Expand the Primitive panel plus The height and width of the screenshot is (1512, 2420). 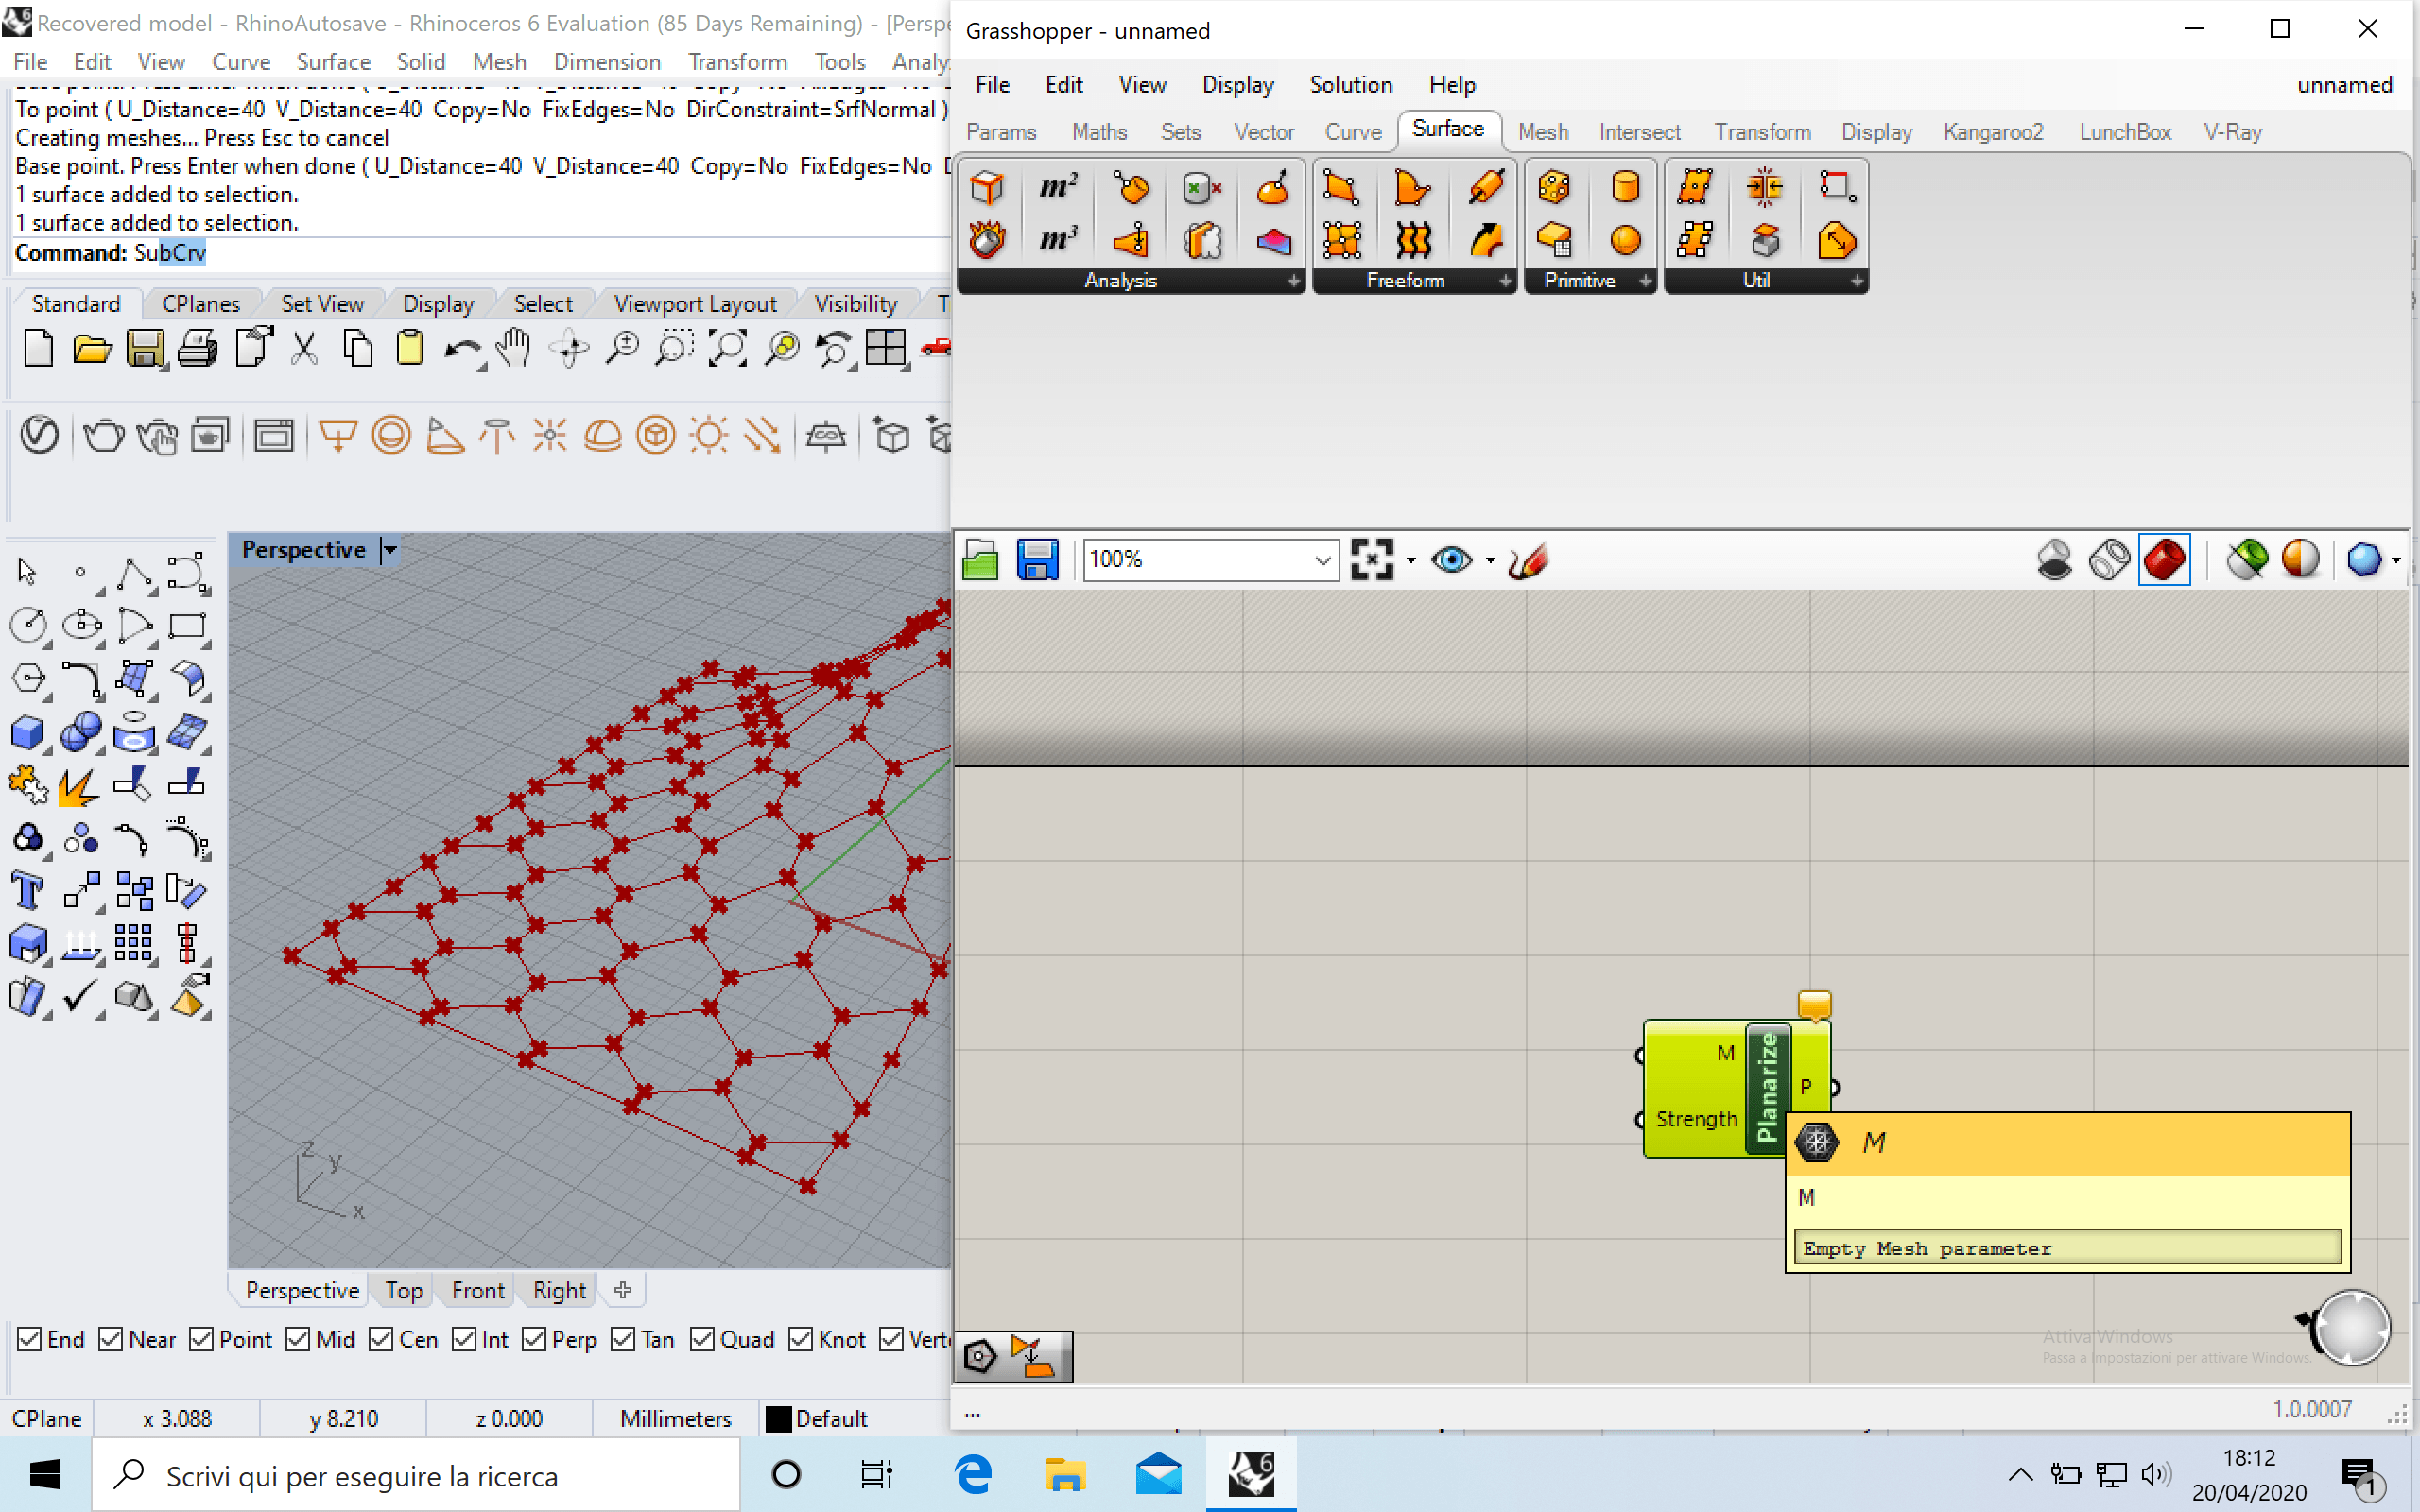[x=1645, y=281]
